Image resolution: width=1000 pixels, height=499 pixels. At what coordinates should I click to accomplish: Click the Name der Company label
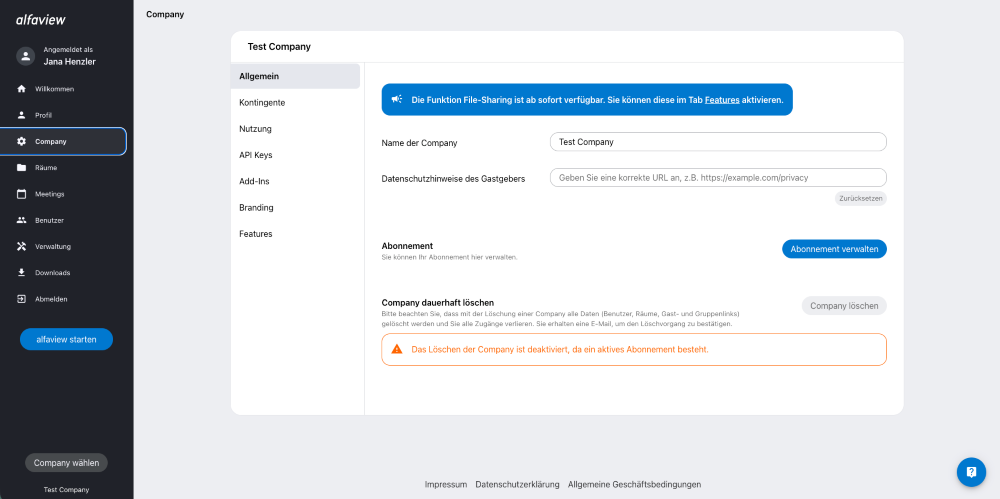pyautogui.click(x=419, y=143)
